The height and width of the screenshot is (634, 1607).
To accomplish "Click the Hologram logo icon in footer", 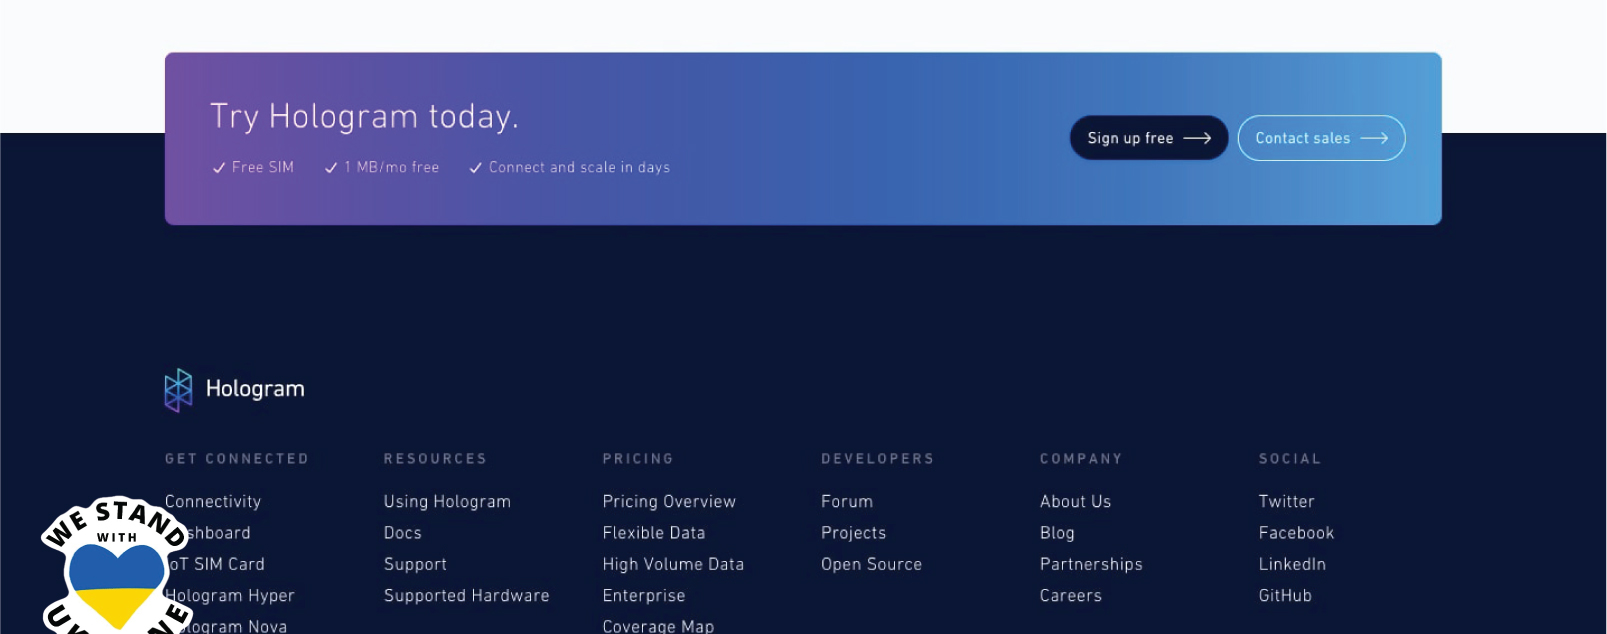I will tap(178, 390).
